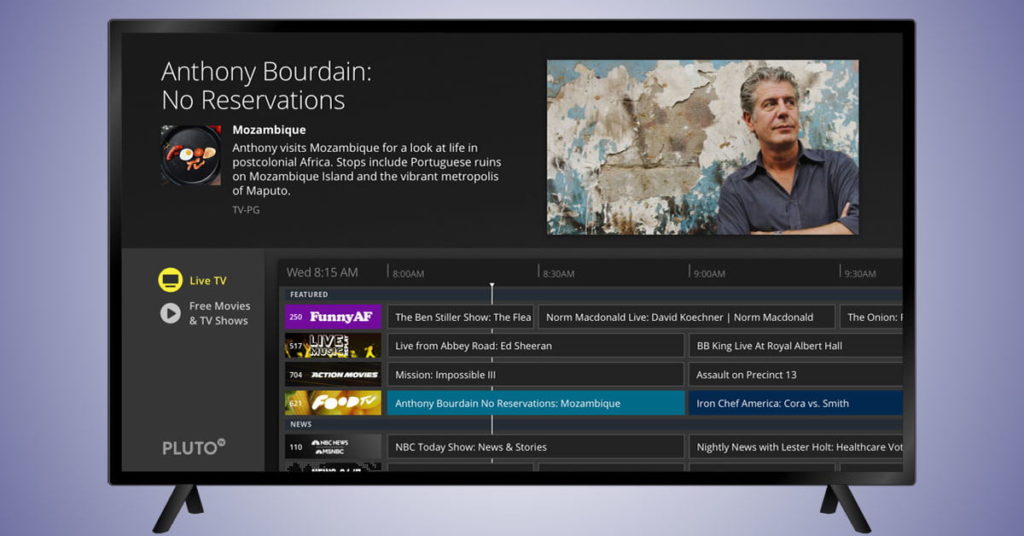Image resolution: width=1024 pixels, height=536 pixels.
Task: Open the Live TV menu item
Action: click(208, 281)
